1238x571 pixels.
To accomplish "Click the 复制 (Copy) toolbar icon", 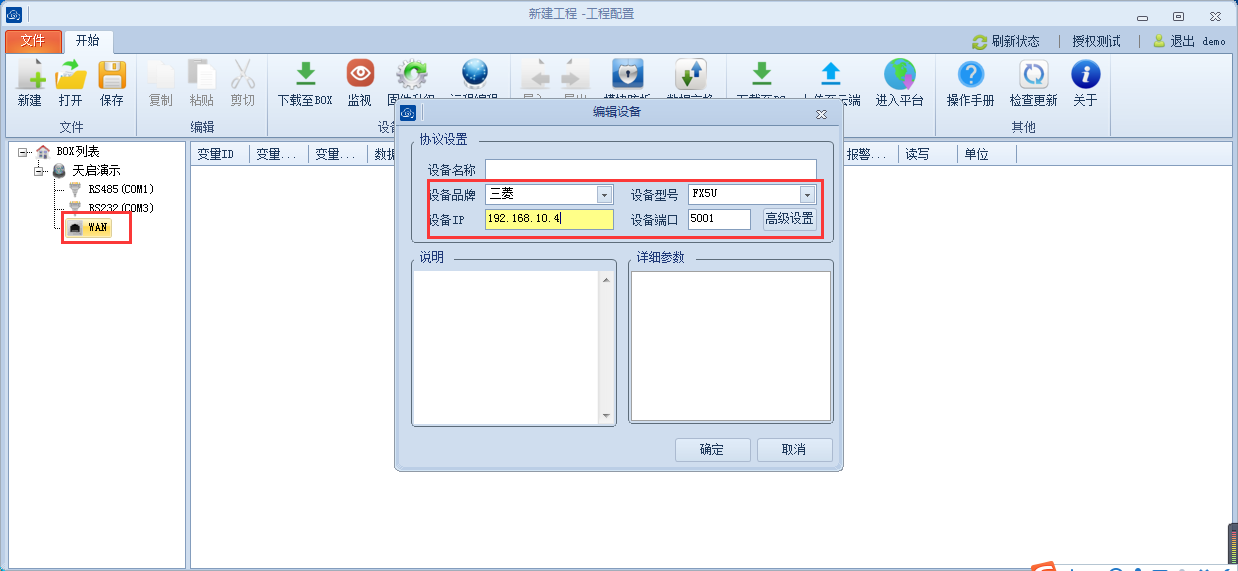I will (x=160, y=75).
